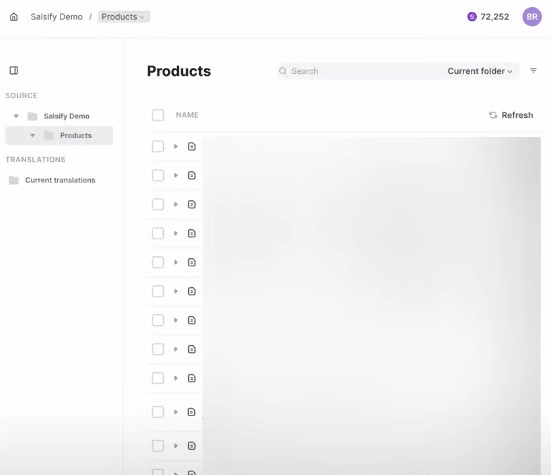The width and height of the screenshot is (551, 475).
Task: Click the Salsify Demo folder icon
Action: click(x=32, y=116)
